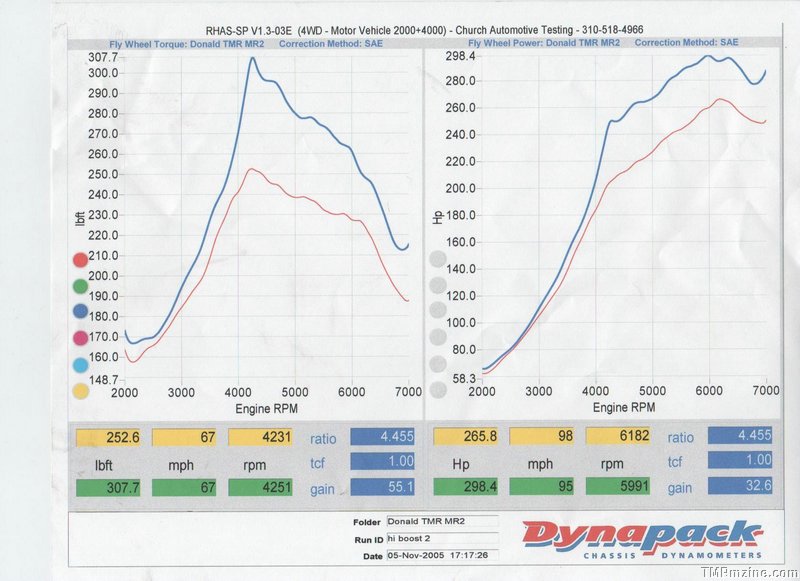Viewport: 800px width, 581px height.
Task: Click the gain label in torque panel
Action: pos(322,489)
